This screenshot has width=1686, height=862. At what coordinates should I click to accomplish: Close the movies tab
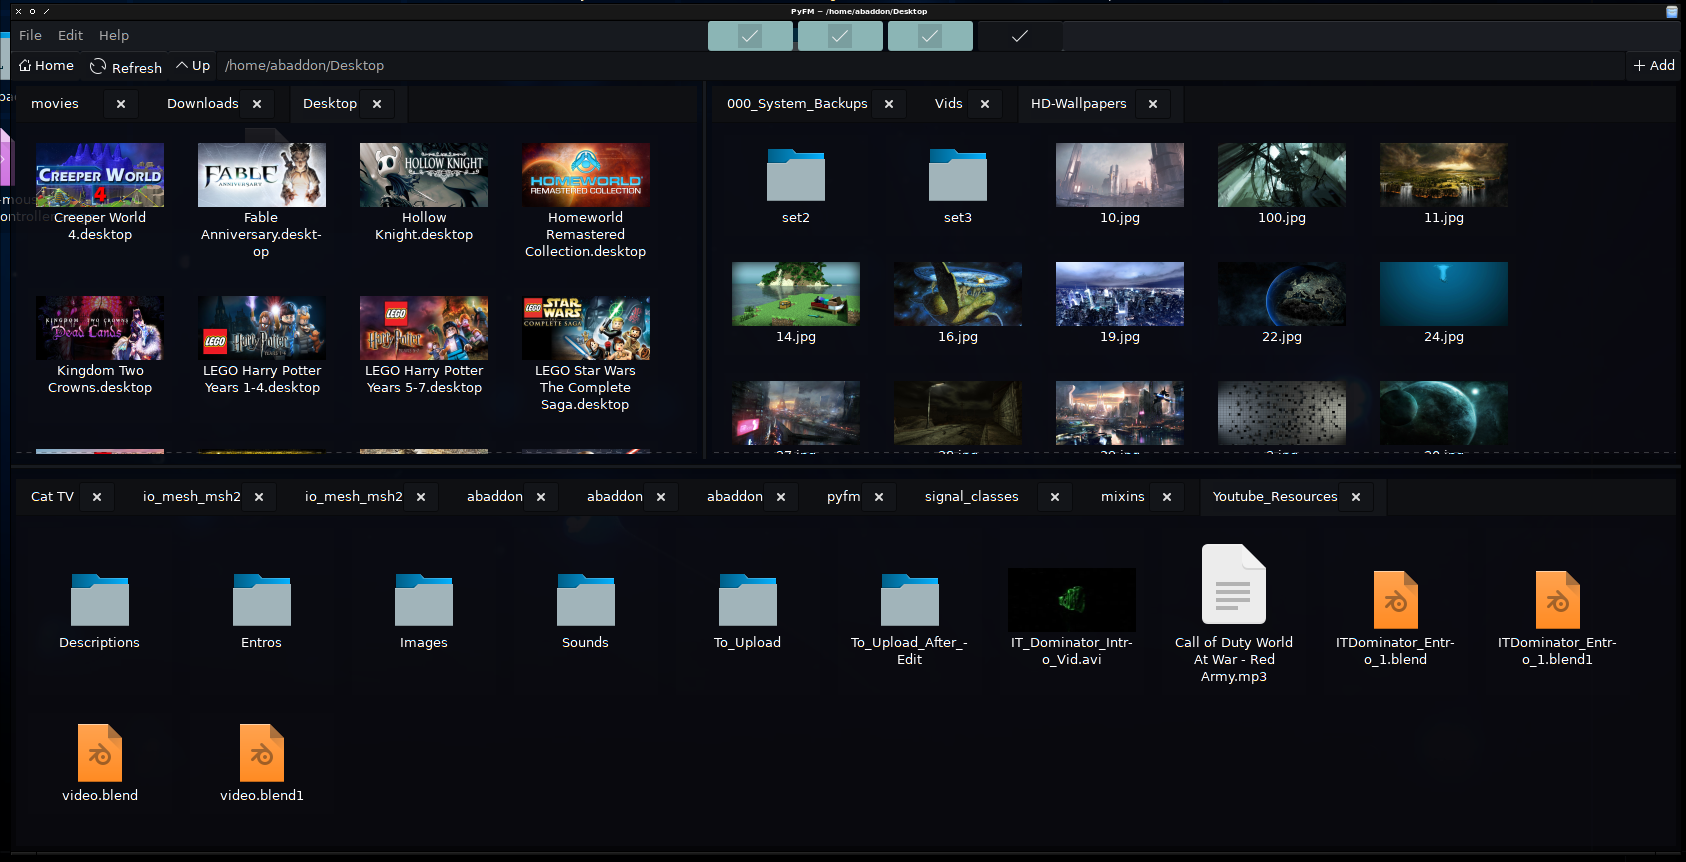(121, 104)
